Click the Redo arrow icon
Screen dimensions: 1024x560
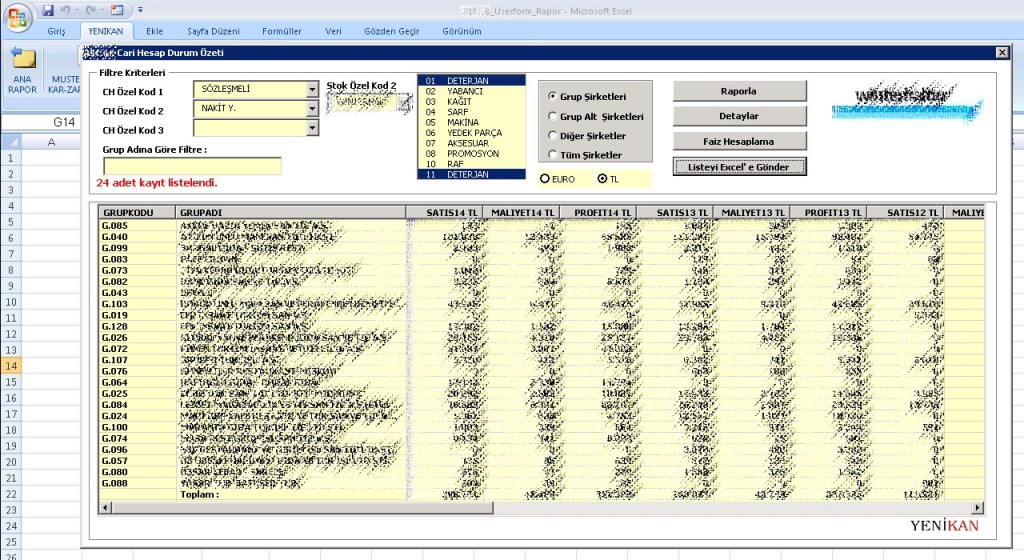point(90,10)
